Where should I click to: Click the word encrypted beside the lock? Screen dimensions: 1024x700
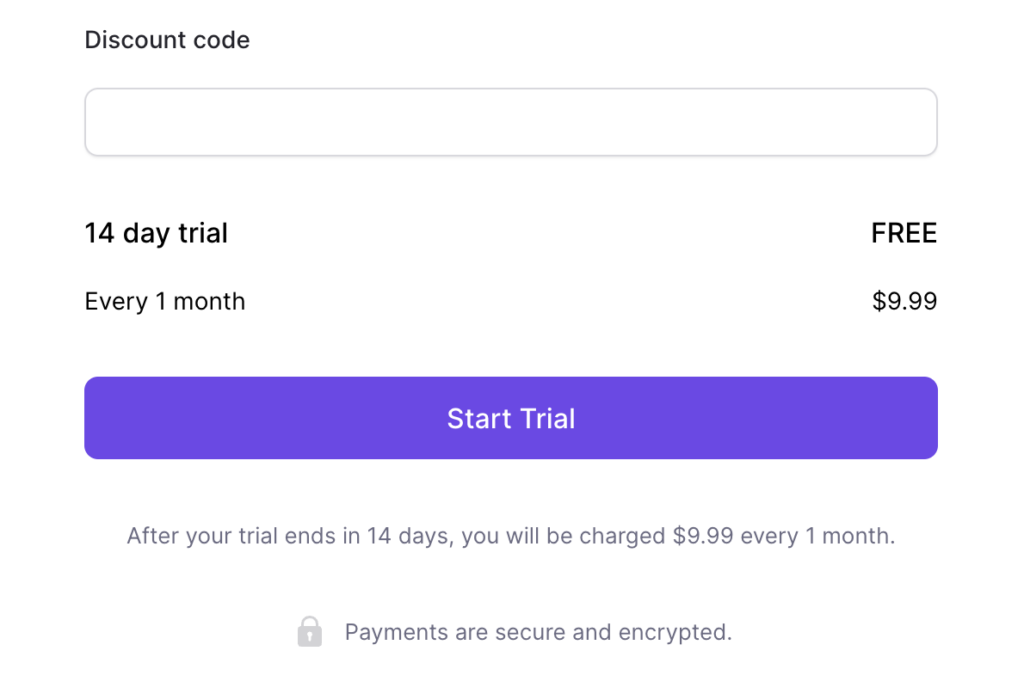click(675, 632)
